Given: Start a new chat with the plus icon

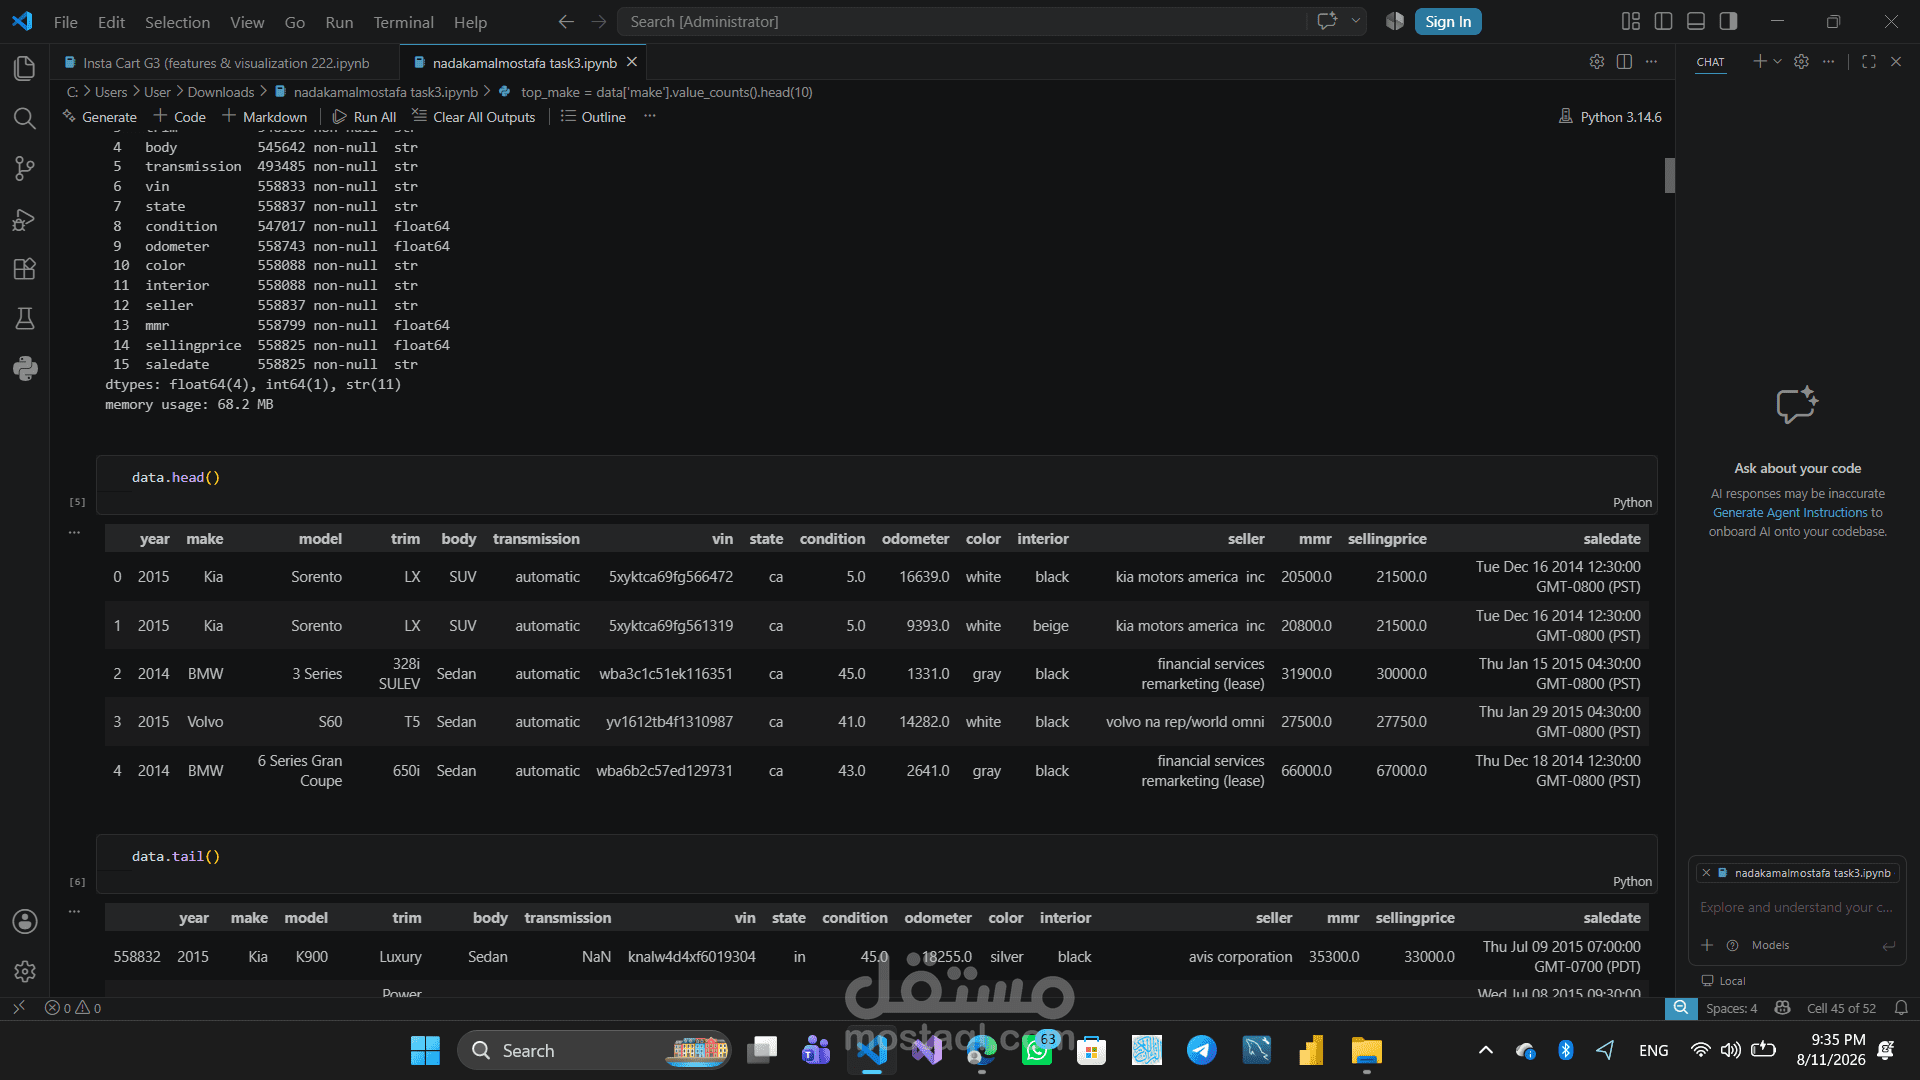Looking at the screenshot, I should click(x=1760, y=62).
